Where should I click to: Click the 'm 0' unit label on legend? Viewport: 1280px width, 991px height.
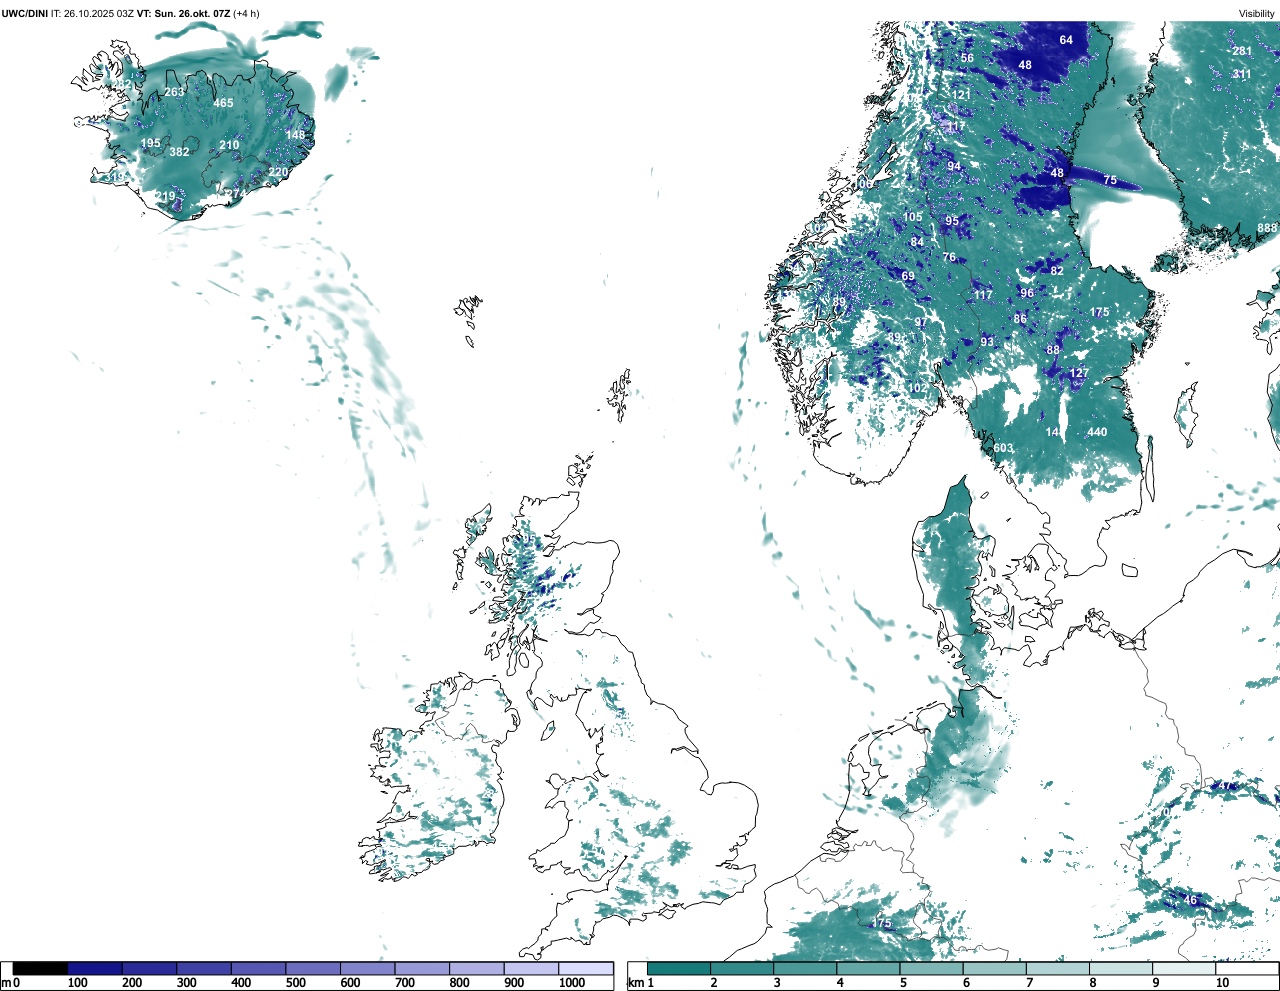pyautogui.click(x=10, y=983)
